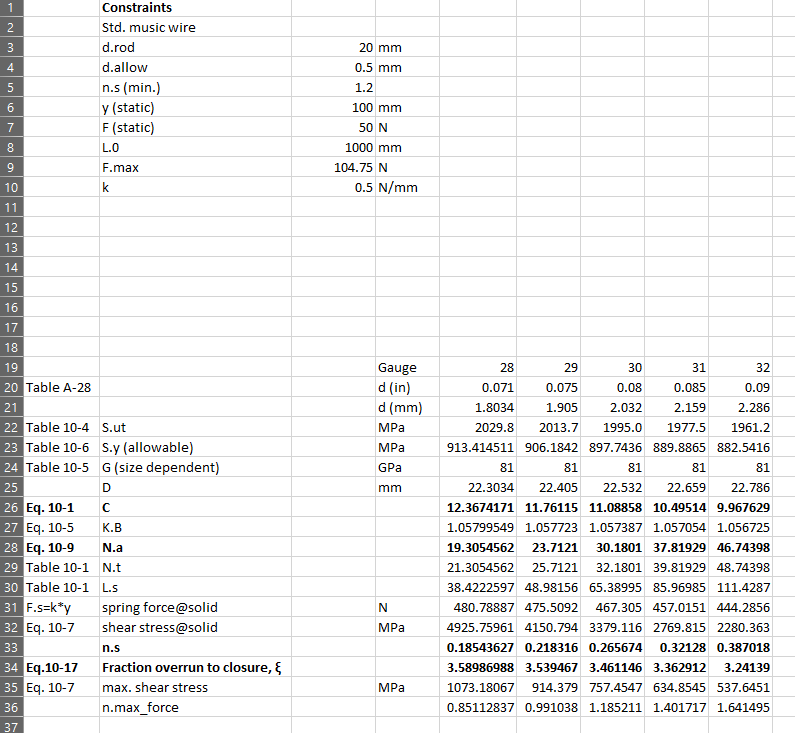Select row header 1
The image size is (795, 733).
pos(11,8)
